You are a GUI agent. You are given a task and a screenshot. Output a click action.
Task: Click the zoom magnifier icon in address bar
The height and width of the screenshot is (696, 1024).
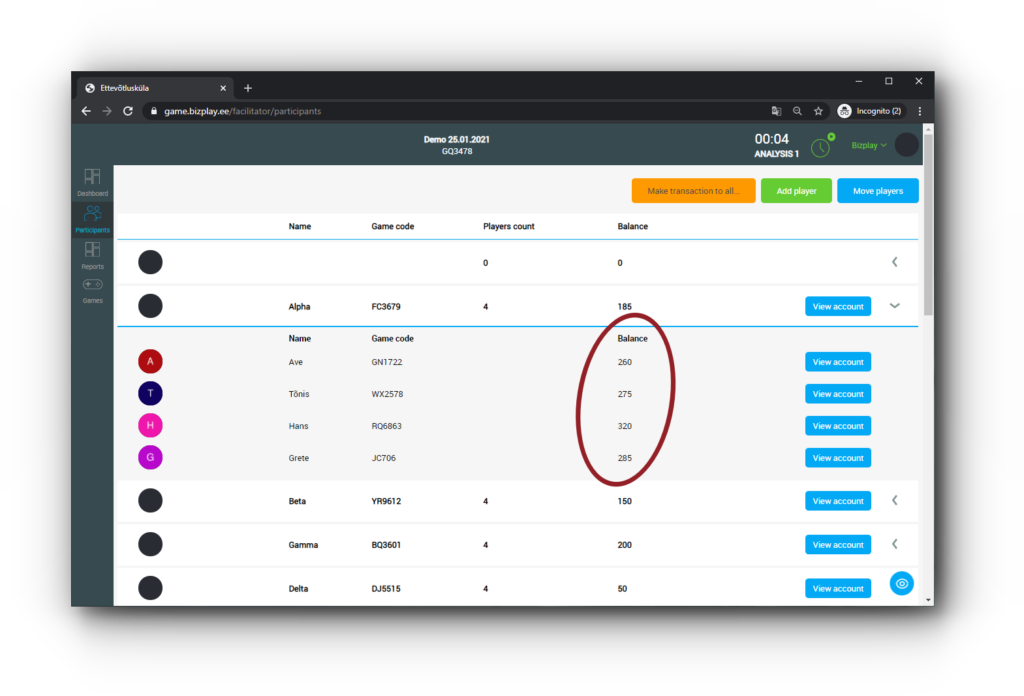coord(797,111)
